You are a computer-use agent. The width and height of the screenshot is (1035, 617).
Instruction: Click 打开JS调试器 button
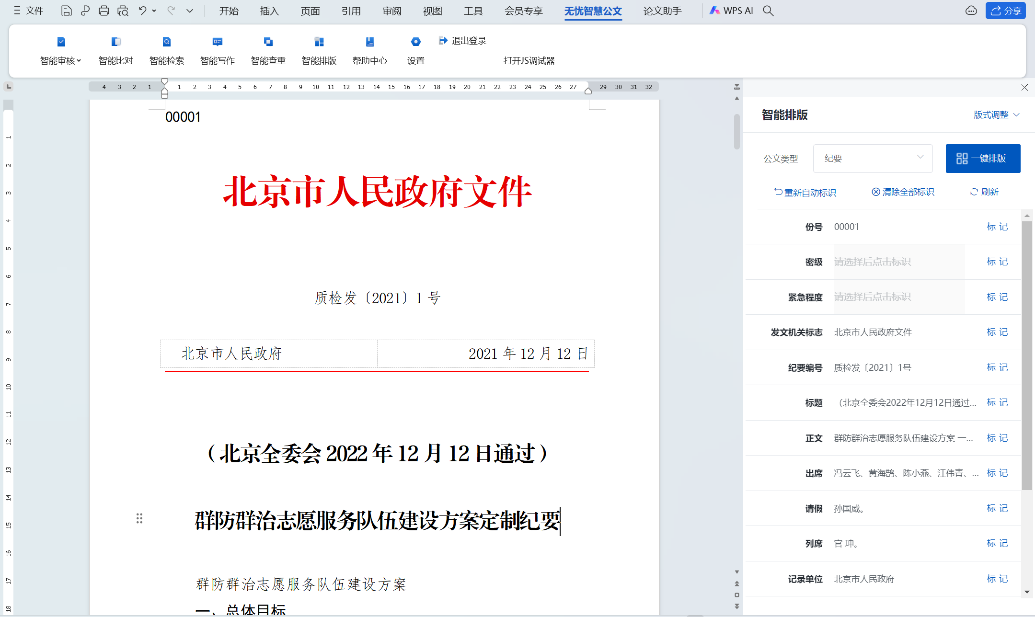(x=529, y=61)
